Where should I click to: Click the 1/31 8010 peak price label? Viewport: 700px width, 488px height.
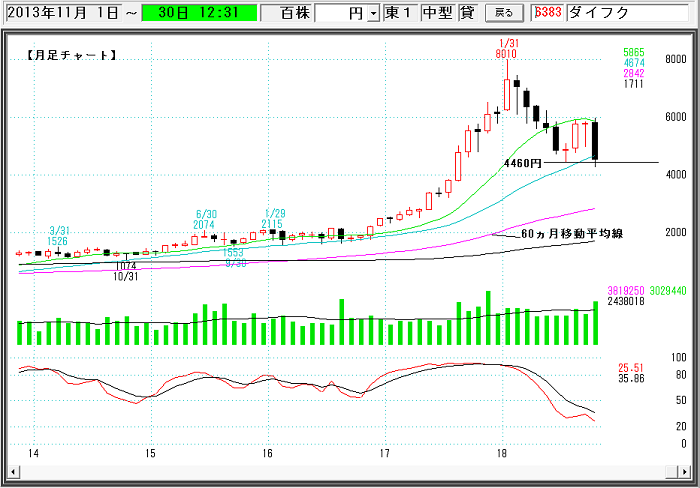click(506, 49)
